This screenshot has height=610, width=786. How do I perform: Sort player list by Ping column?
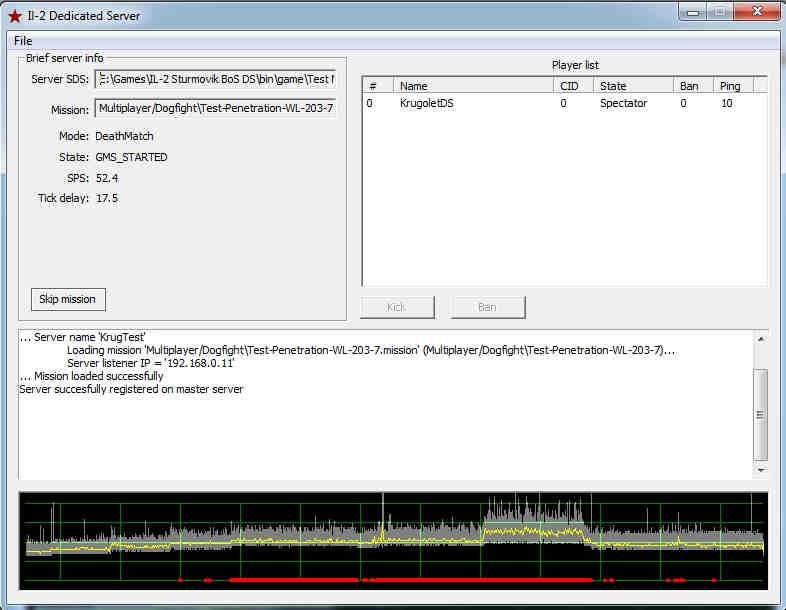[733, 86]
